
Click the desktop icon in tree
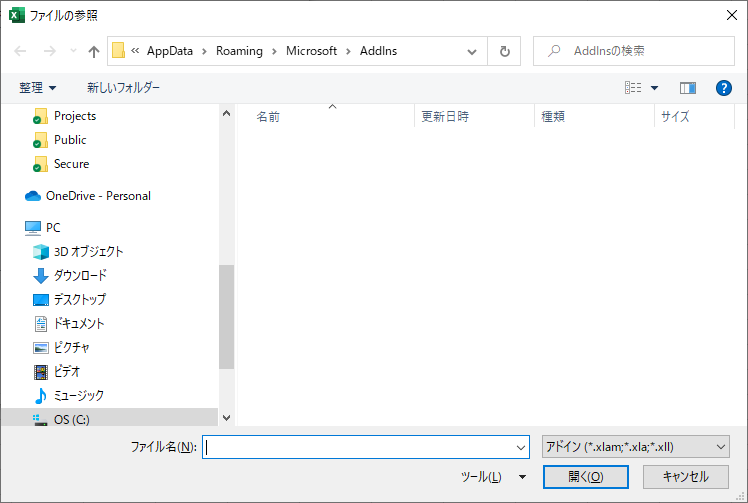point(41,300)
